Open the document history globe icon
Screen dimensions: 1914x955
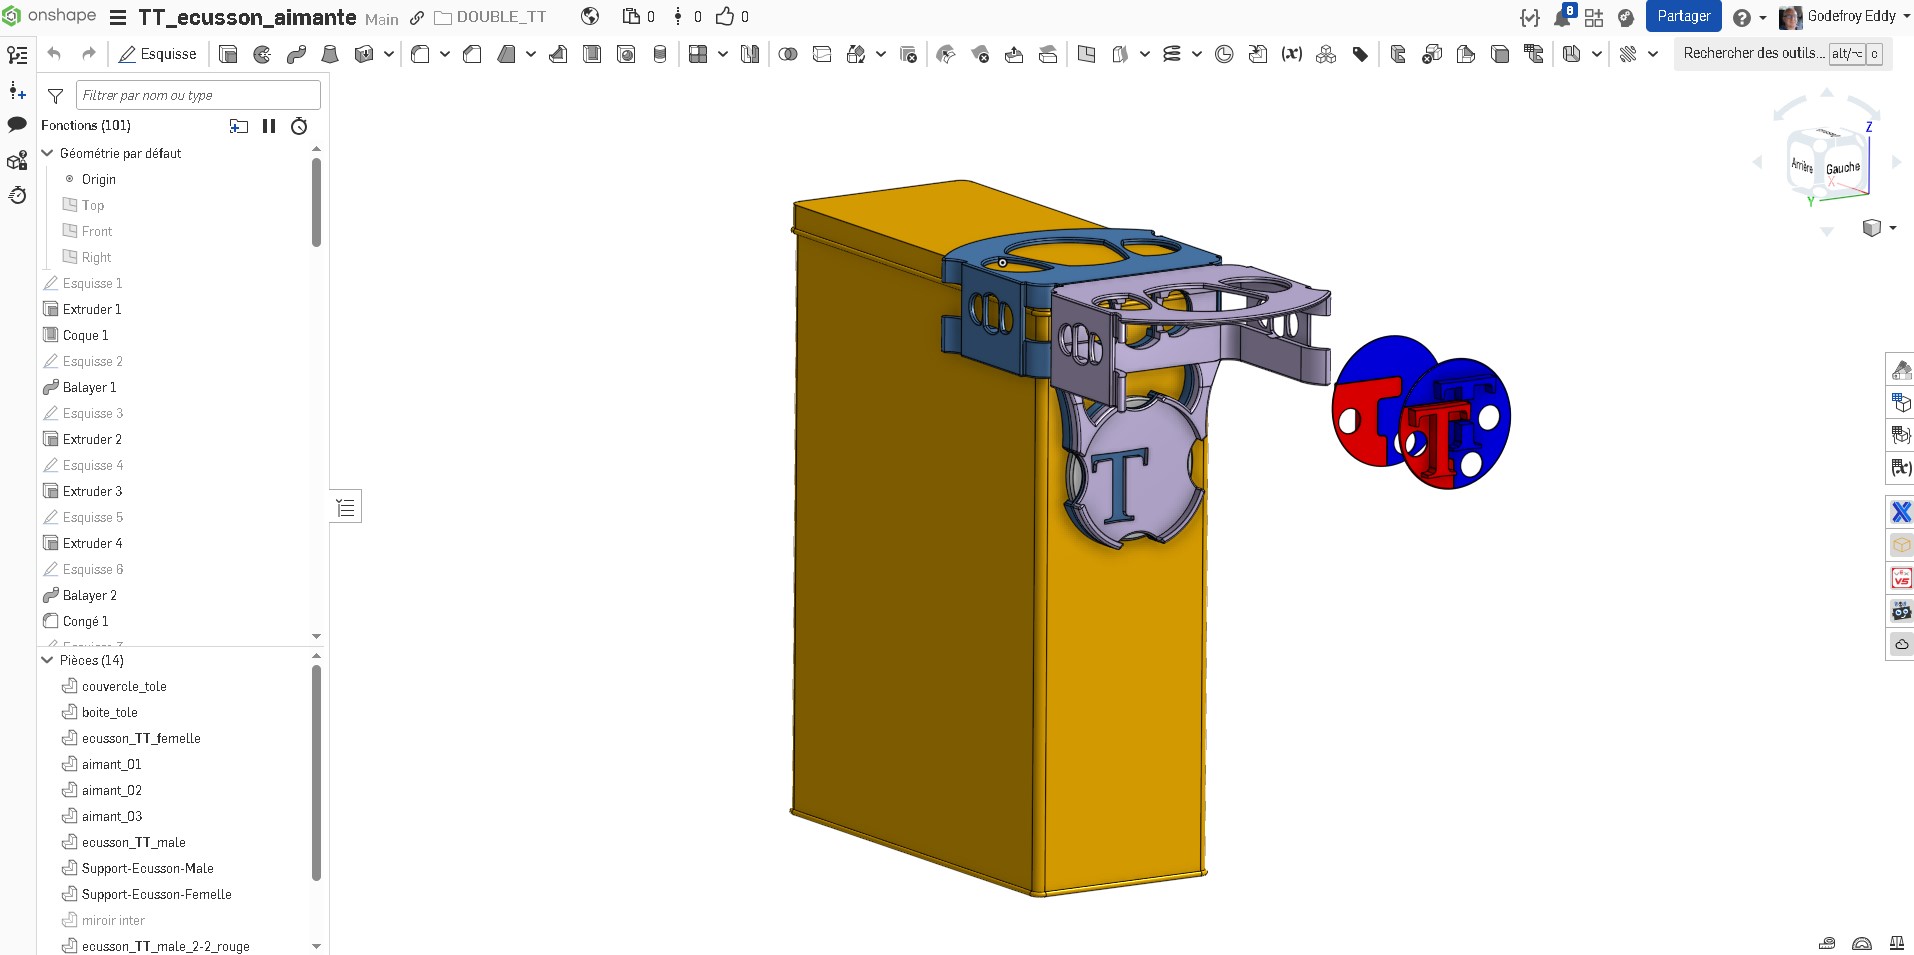(x=590, y=16)
